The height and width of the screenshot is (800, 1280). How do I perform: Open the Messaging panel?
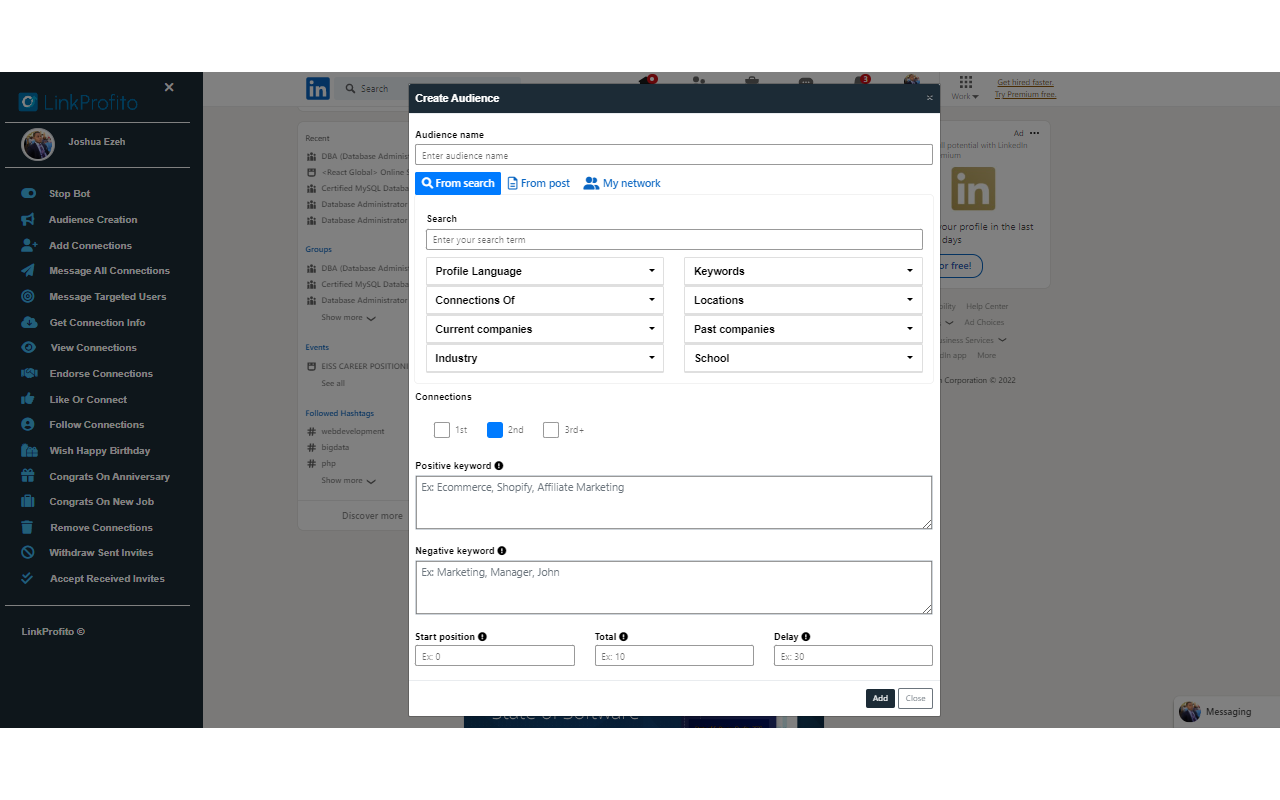click(x=1227, y=712)
